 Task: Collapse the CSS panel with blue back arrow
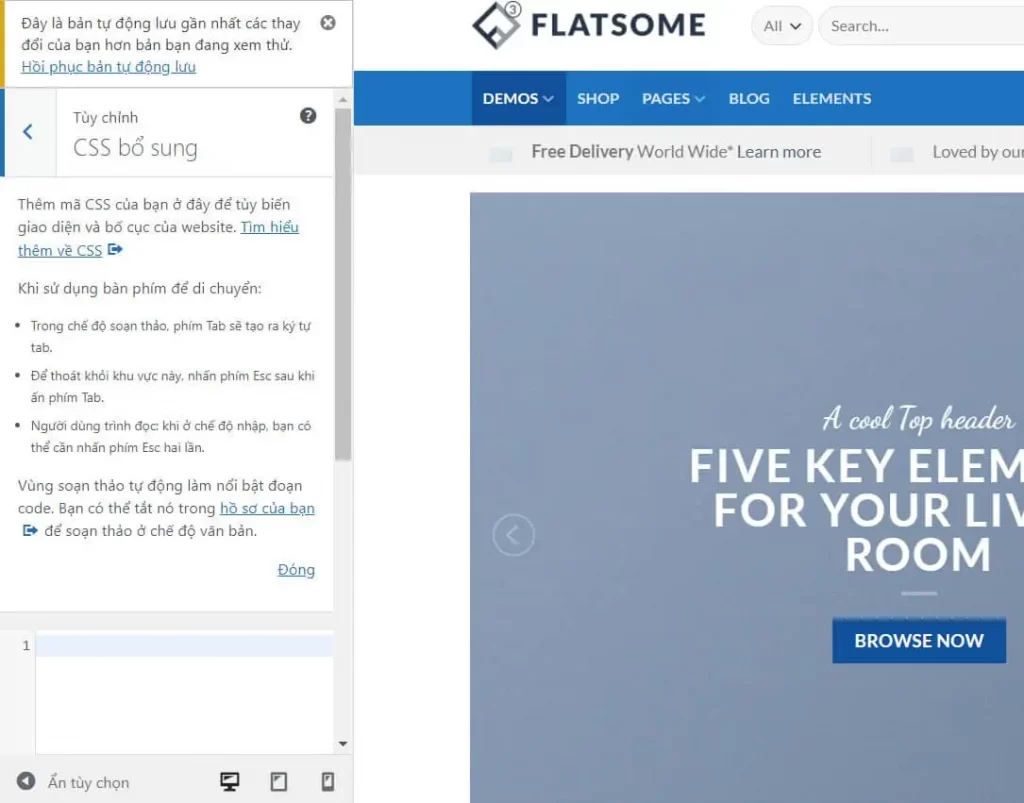[28, 131]
